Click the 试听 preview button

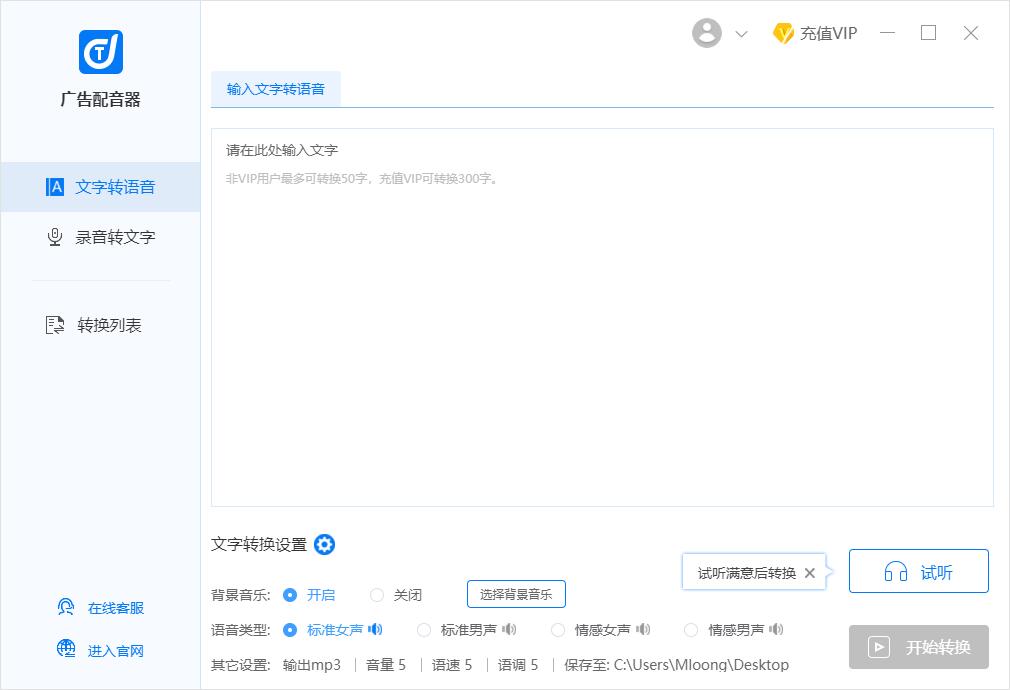click(918, 570)
